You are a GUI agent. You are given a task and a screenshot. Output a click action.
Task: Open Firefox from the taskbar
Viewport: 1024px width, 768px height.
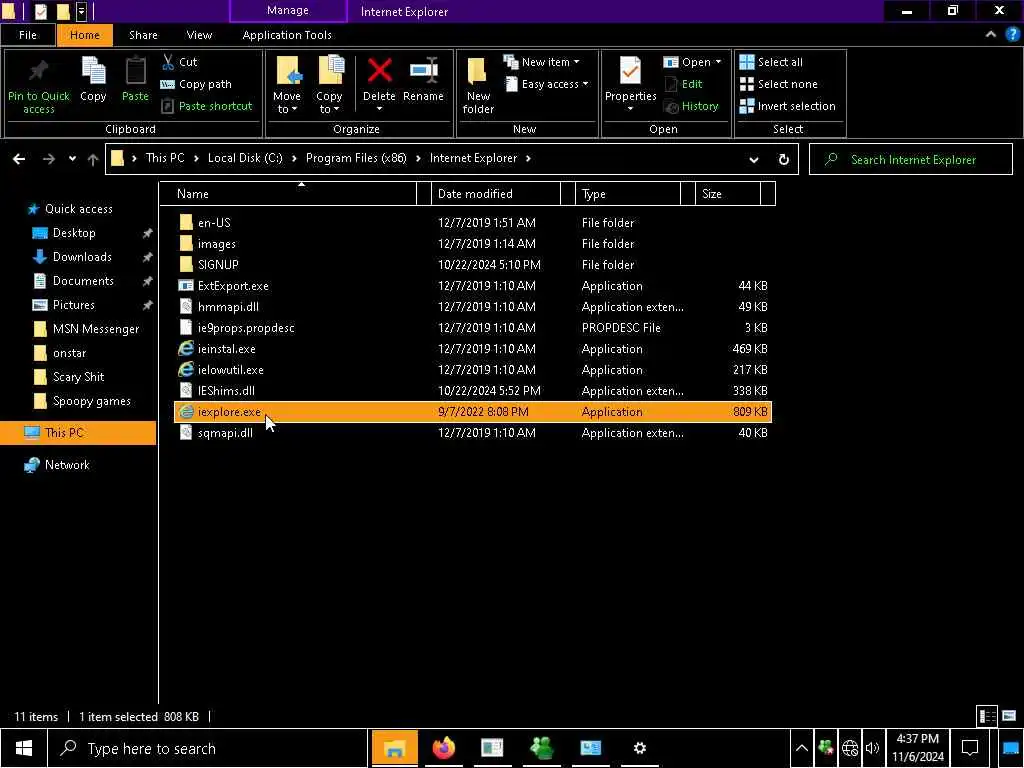pyautogui.click(x=443, y=748)
